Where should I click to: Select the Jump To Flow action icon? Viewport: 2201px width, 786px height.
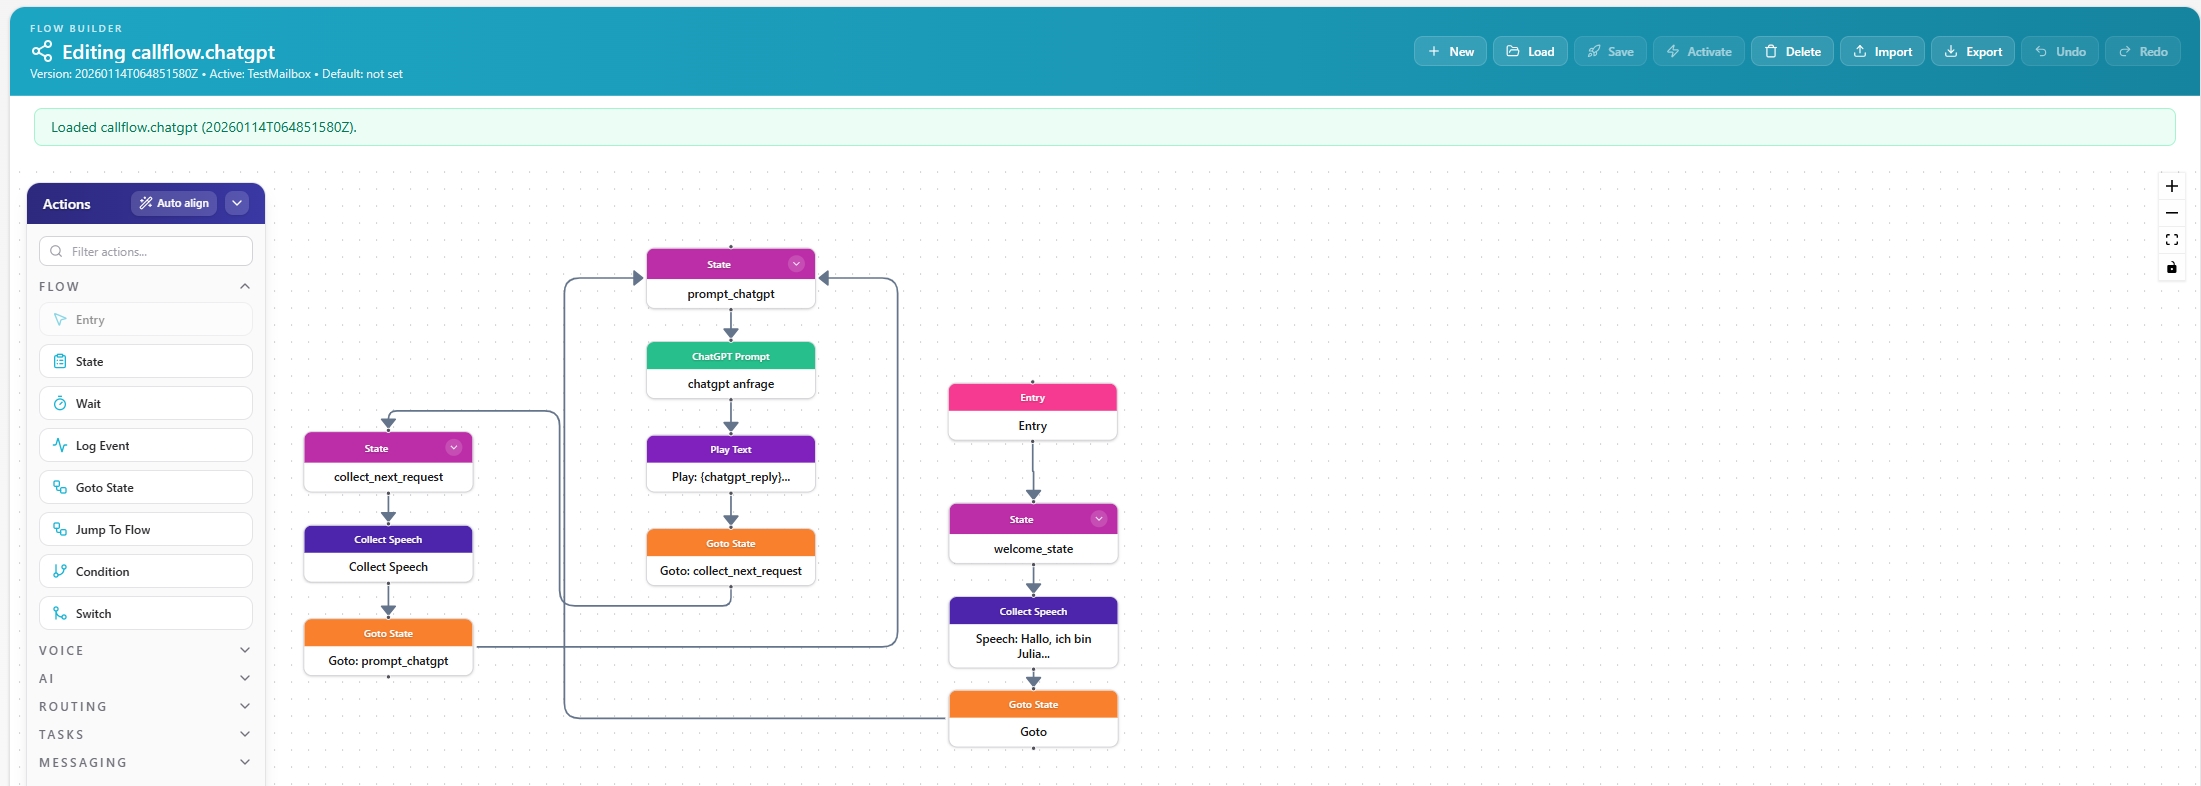pyautogui.click(x=60, y=530)
